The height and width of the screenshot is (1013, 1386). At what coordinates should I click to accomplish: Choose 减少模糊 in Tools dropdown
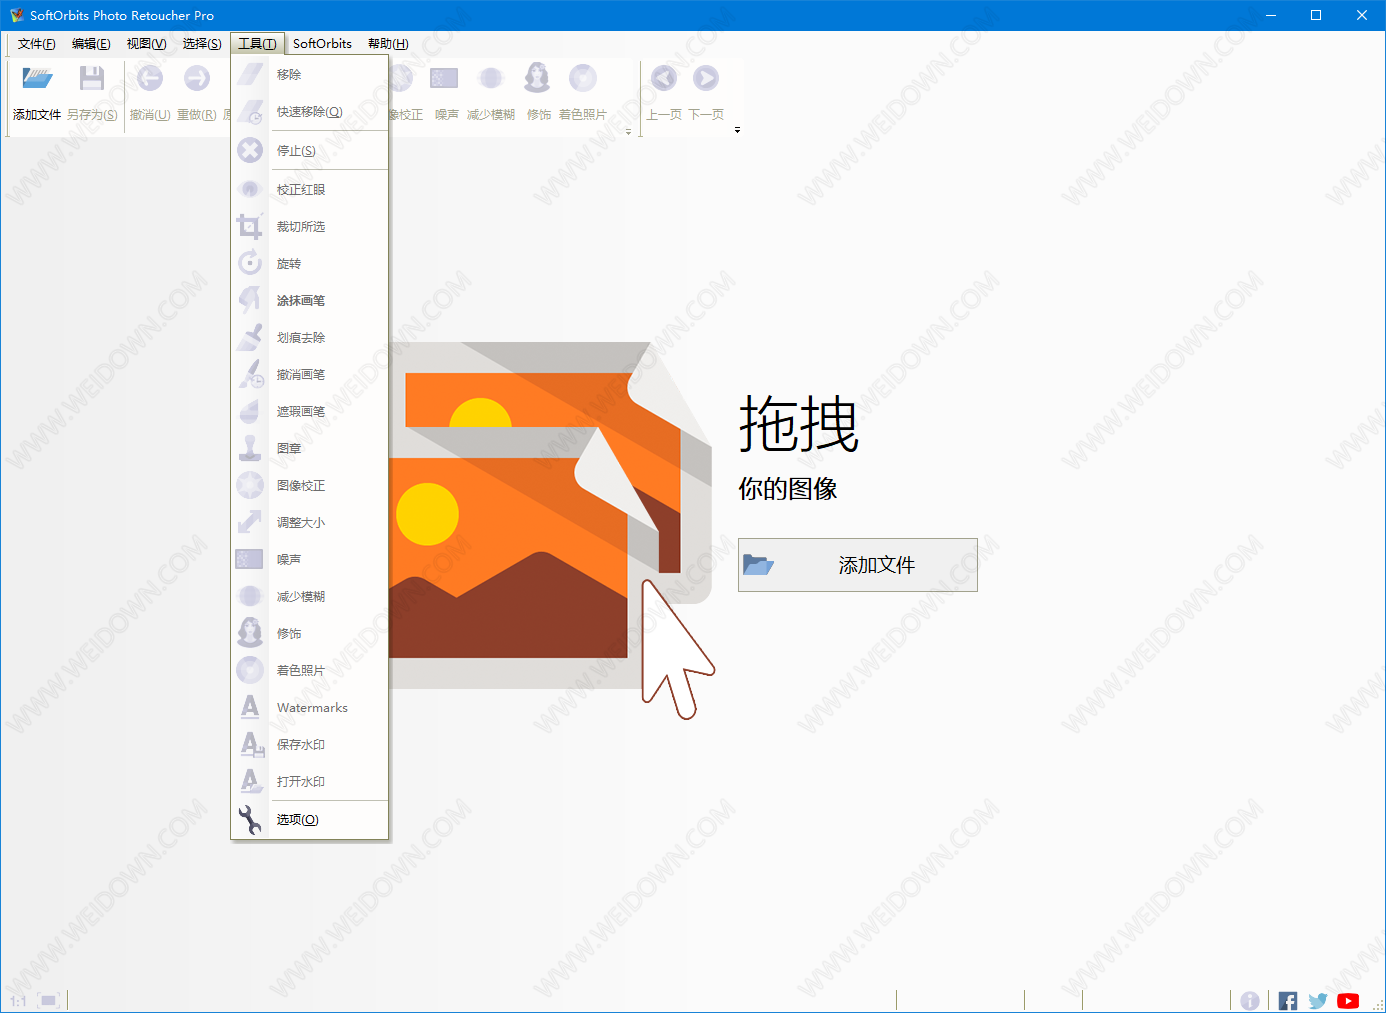tap(310, 597)
